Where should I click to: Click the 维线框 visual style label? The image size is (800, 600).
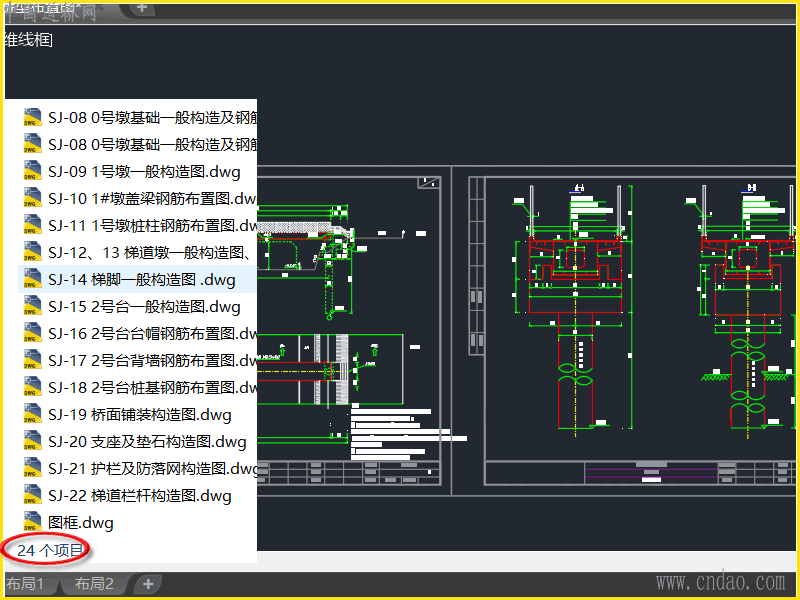(29, 40)
